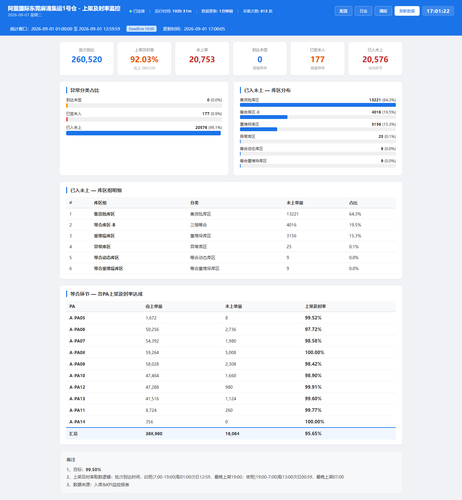Select row A-PA09
The height and width of the screenshot is (500, 462).
(x=231, y=364)
